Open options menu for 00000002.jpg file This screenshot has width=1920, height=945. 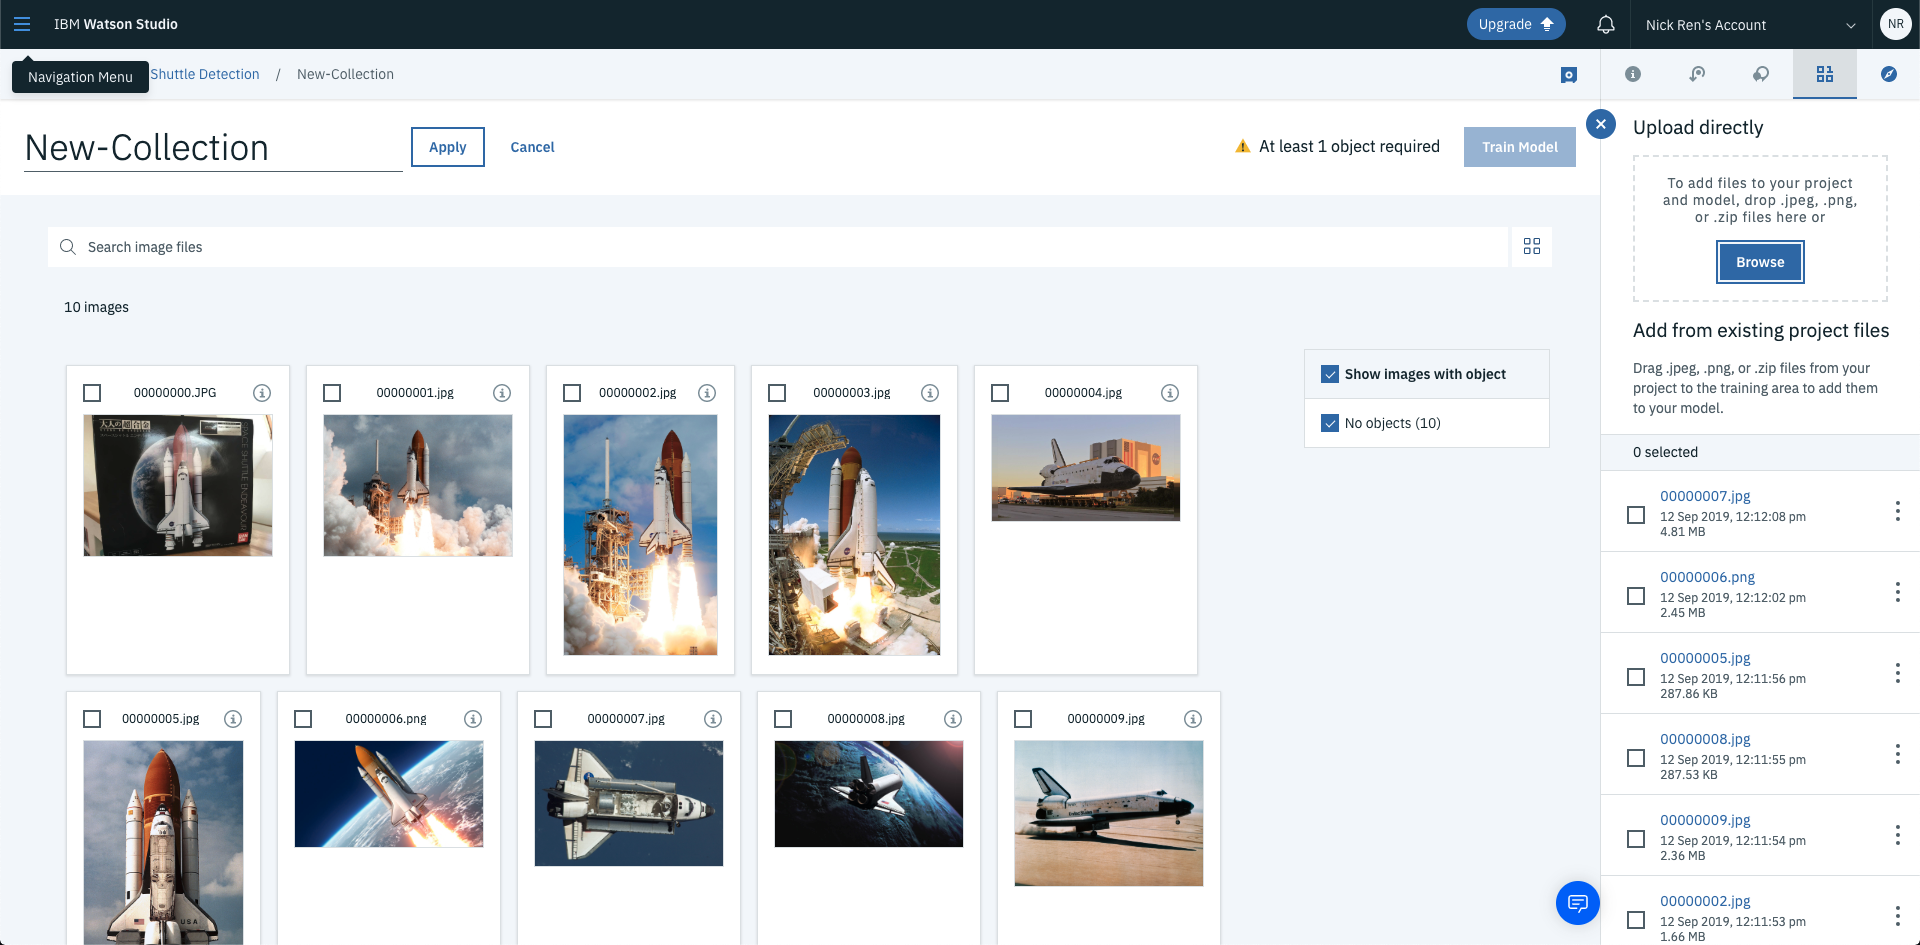tap(1897, 916)
